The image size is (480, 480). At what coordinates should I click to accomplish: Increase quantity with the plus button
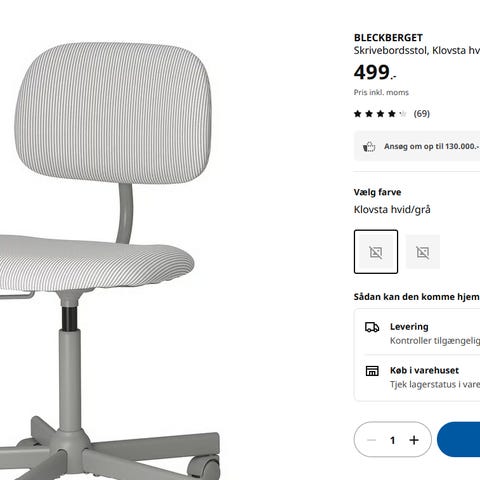click(x=414, y=440)
